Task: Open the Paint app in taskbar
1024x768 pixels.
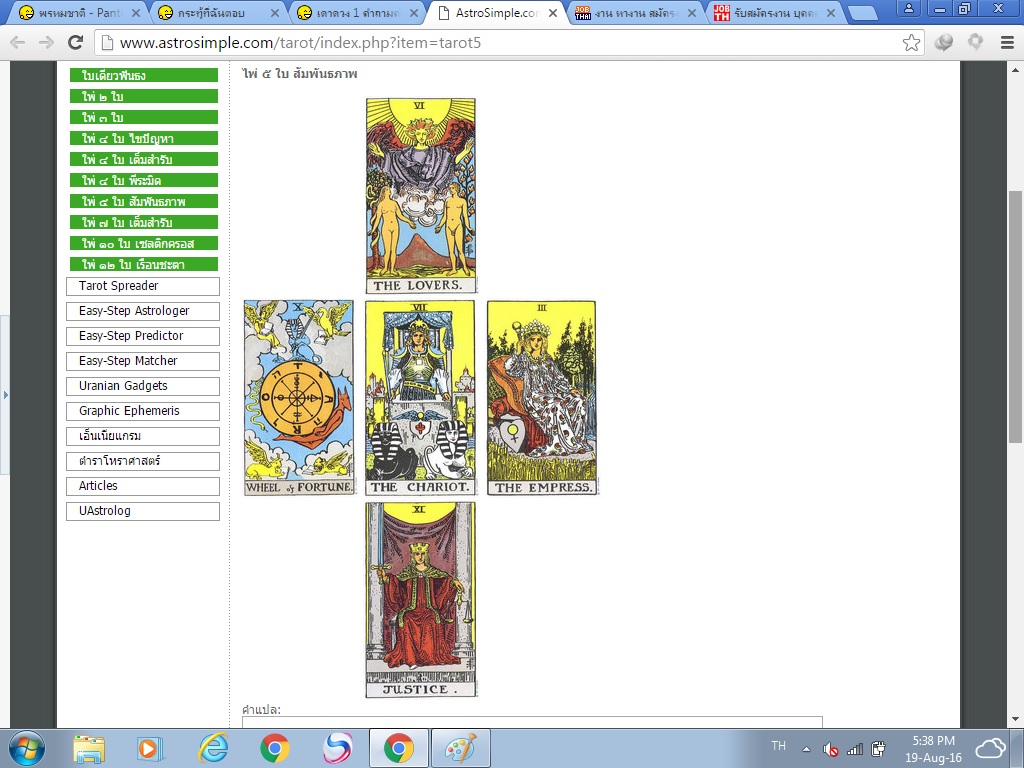Action: (461, 748)
